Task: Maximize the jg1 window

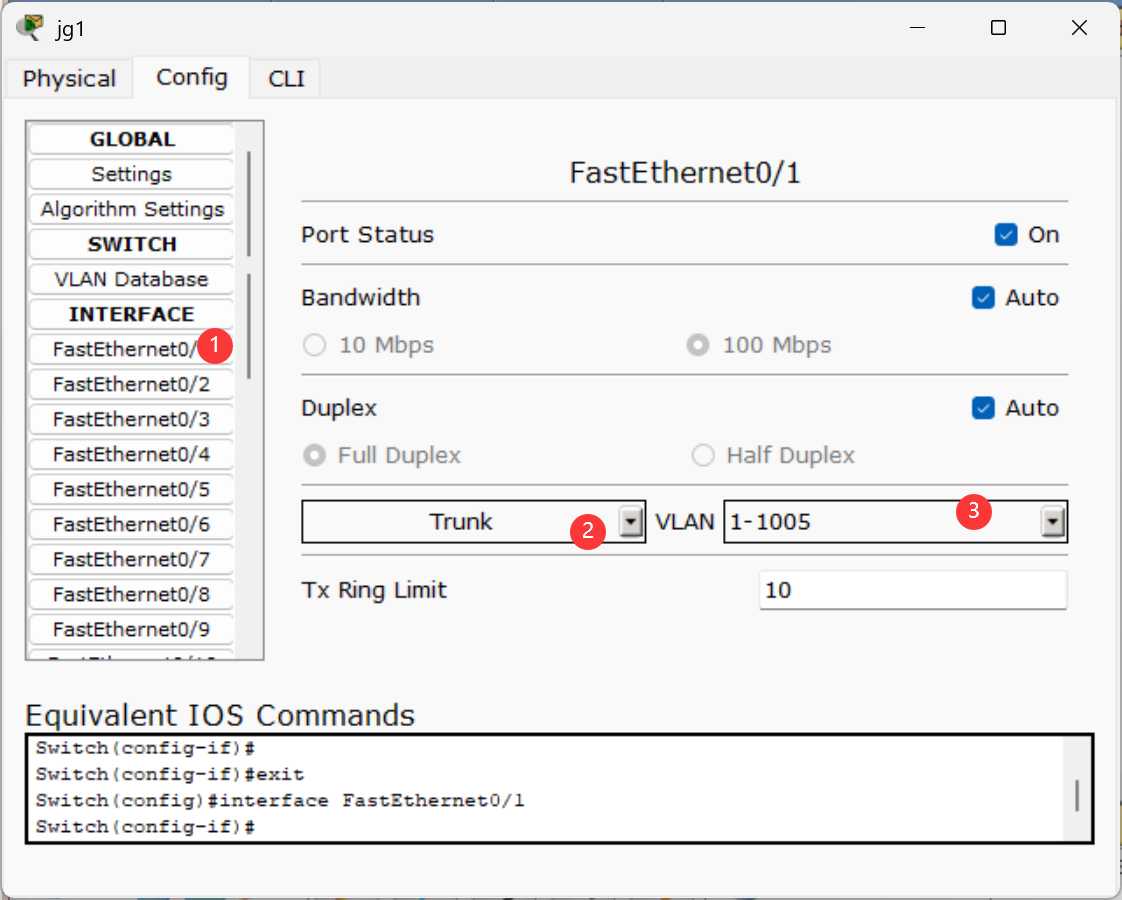Action: pyautogui.click(x=998, y=28)
